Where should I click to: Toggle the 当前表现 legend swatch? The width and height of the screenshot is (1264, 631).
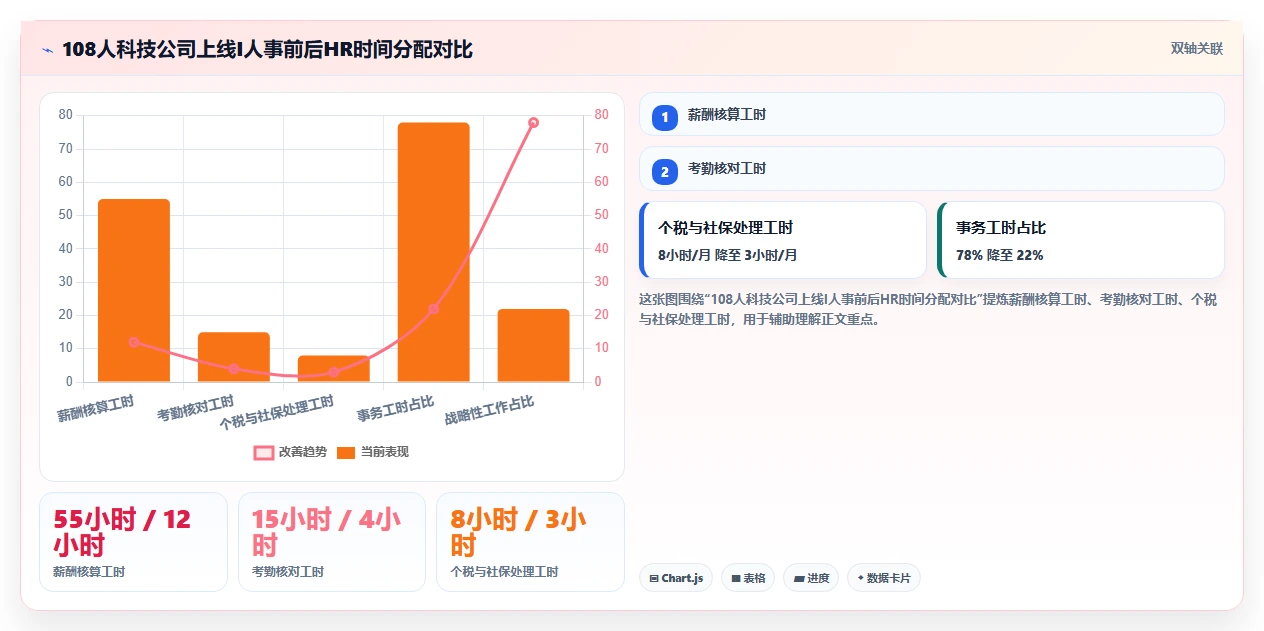346,453
